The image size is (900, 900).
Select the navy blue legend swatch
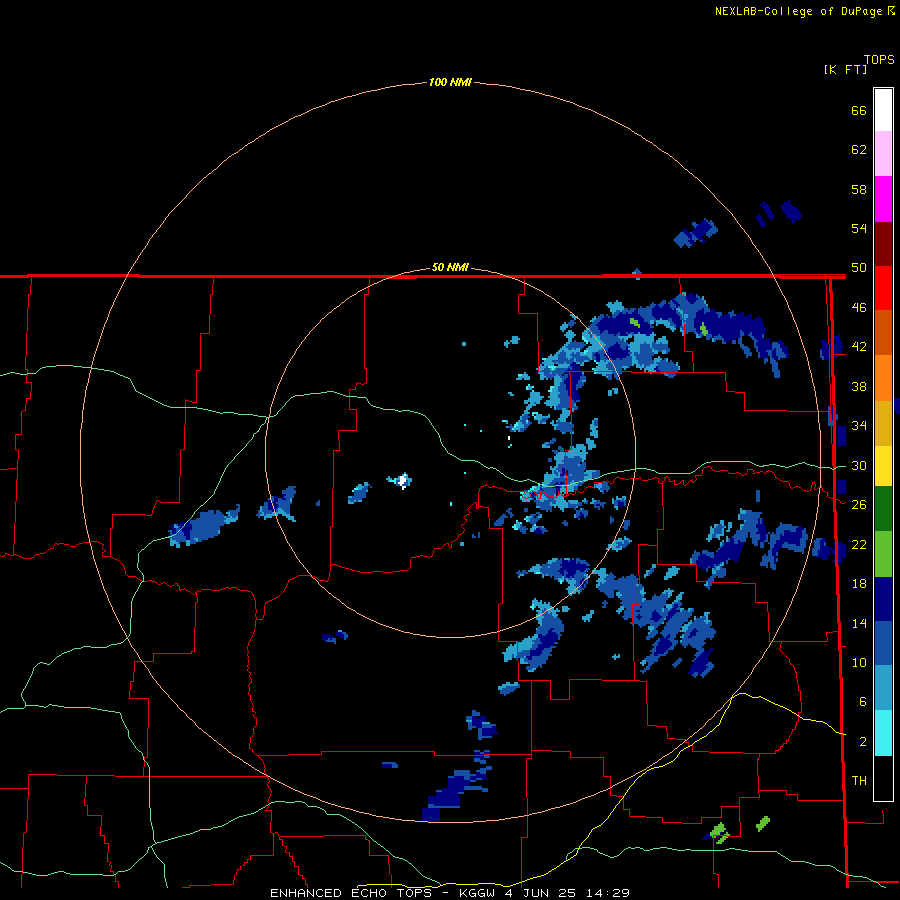883,599
